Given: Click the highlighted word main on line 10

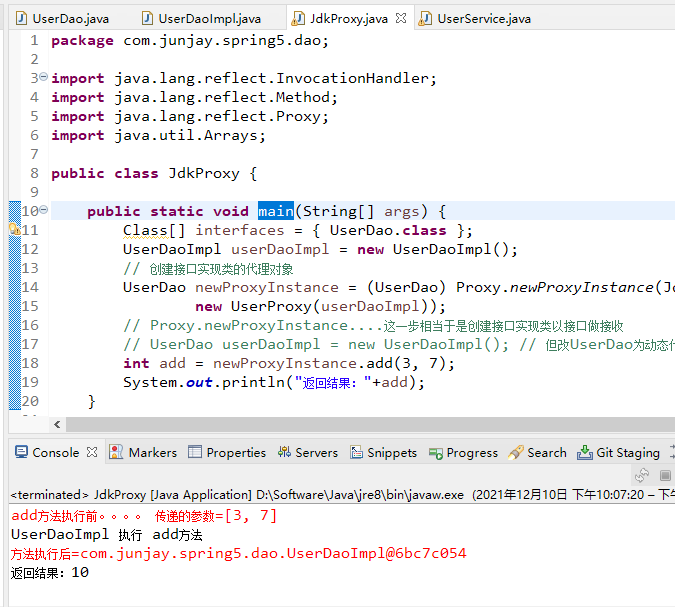Looking at the screenshot, I should click(276, 211).
